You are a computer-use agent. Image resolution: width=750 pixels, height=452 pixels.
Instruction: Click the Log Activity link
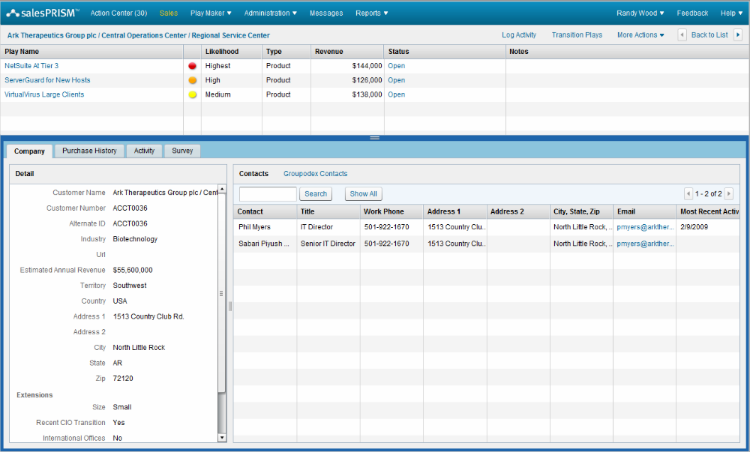click(519, 35)
